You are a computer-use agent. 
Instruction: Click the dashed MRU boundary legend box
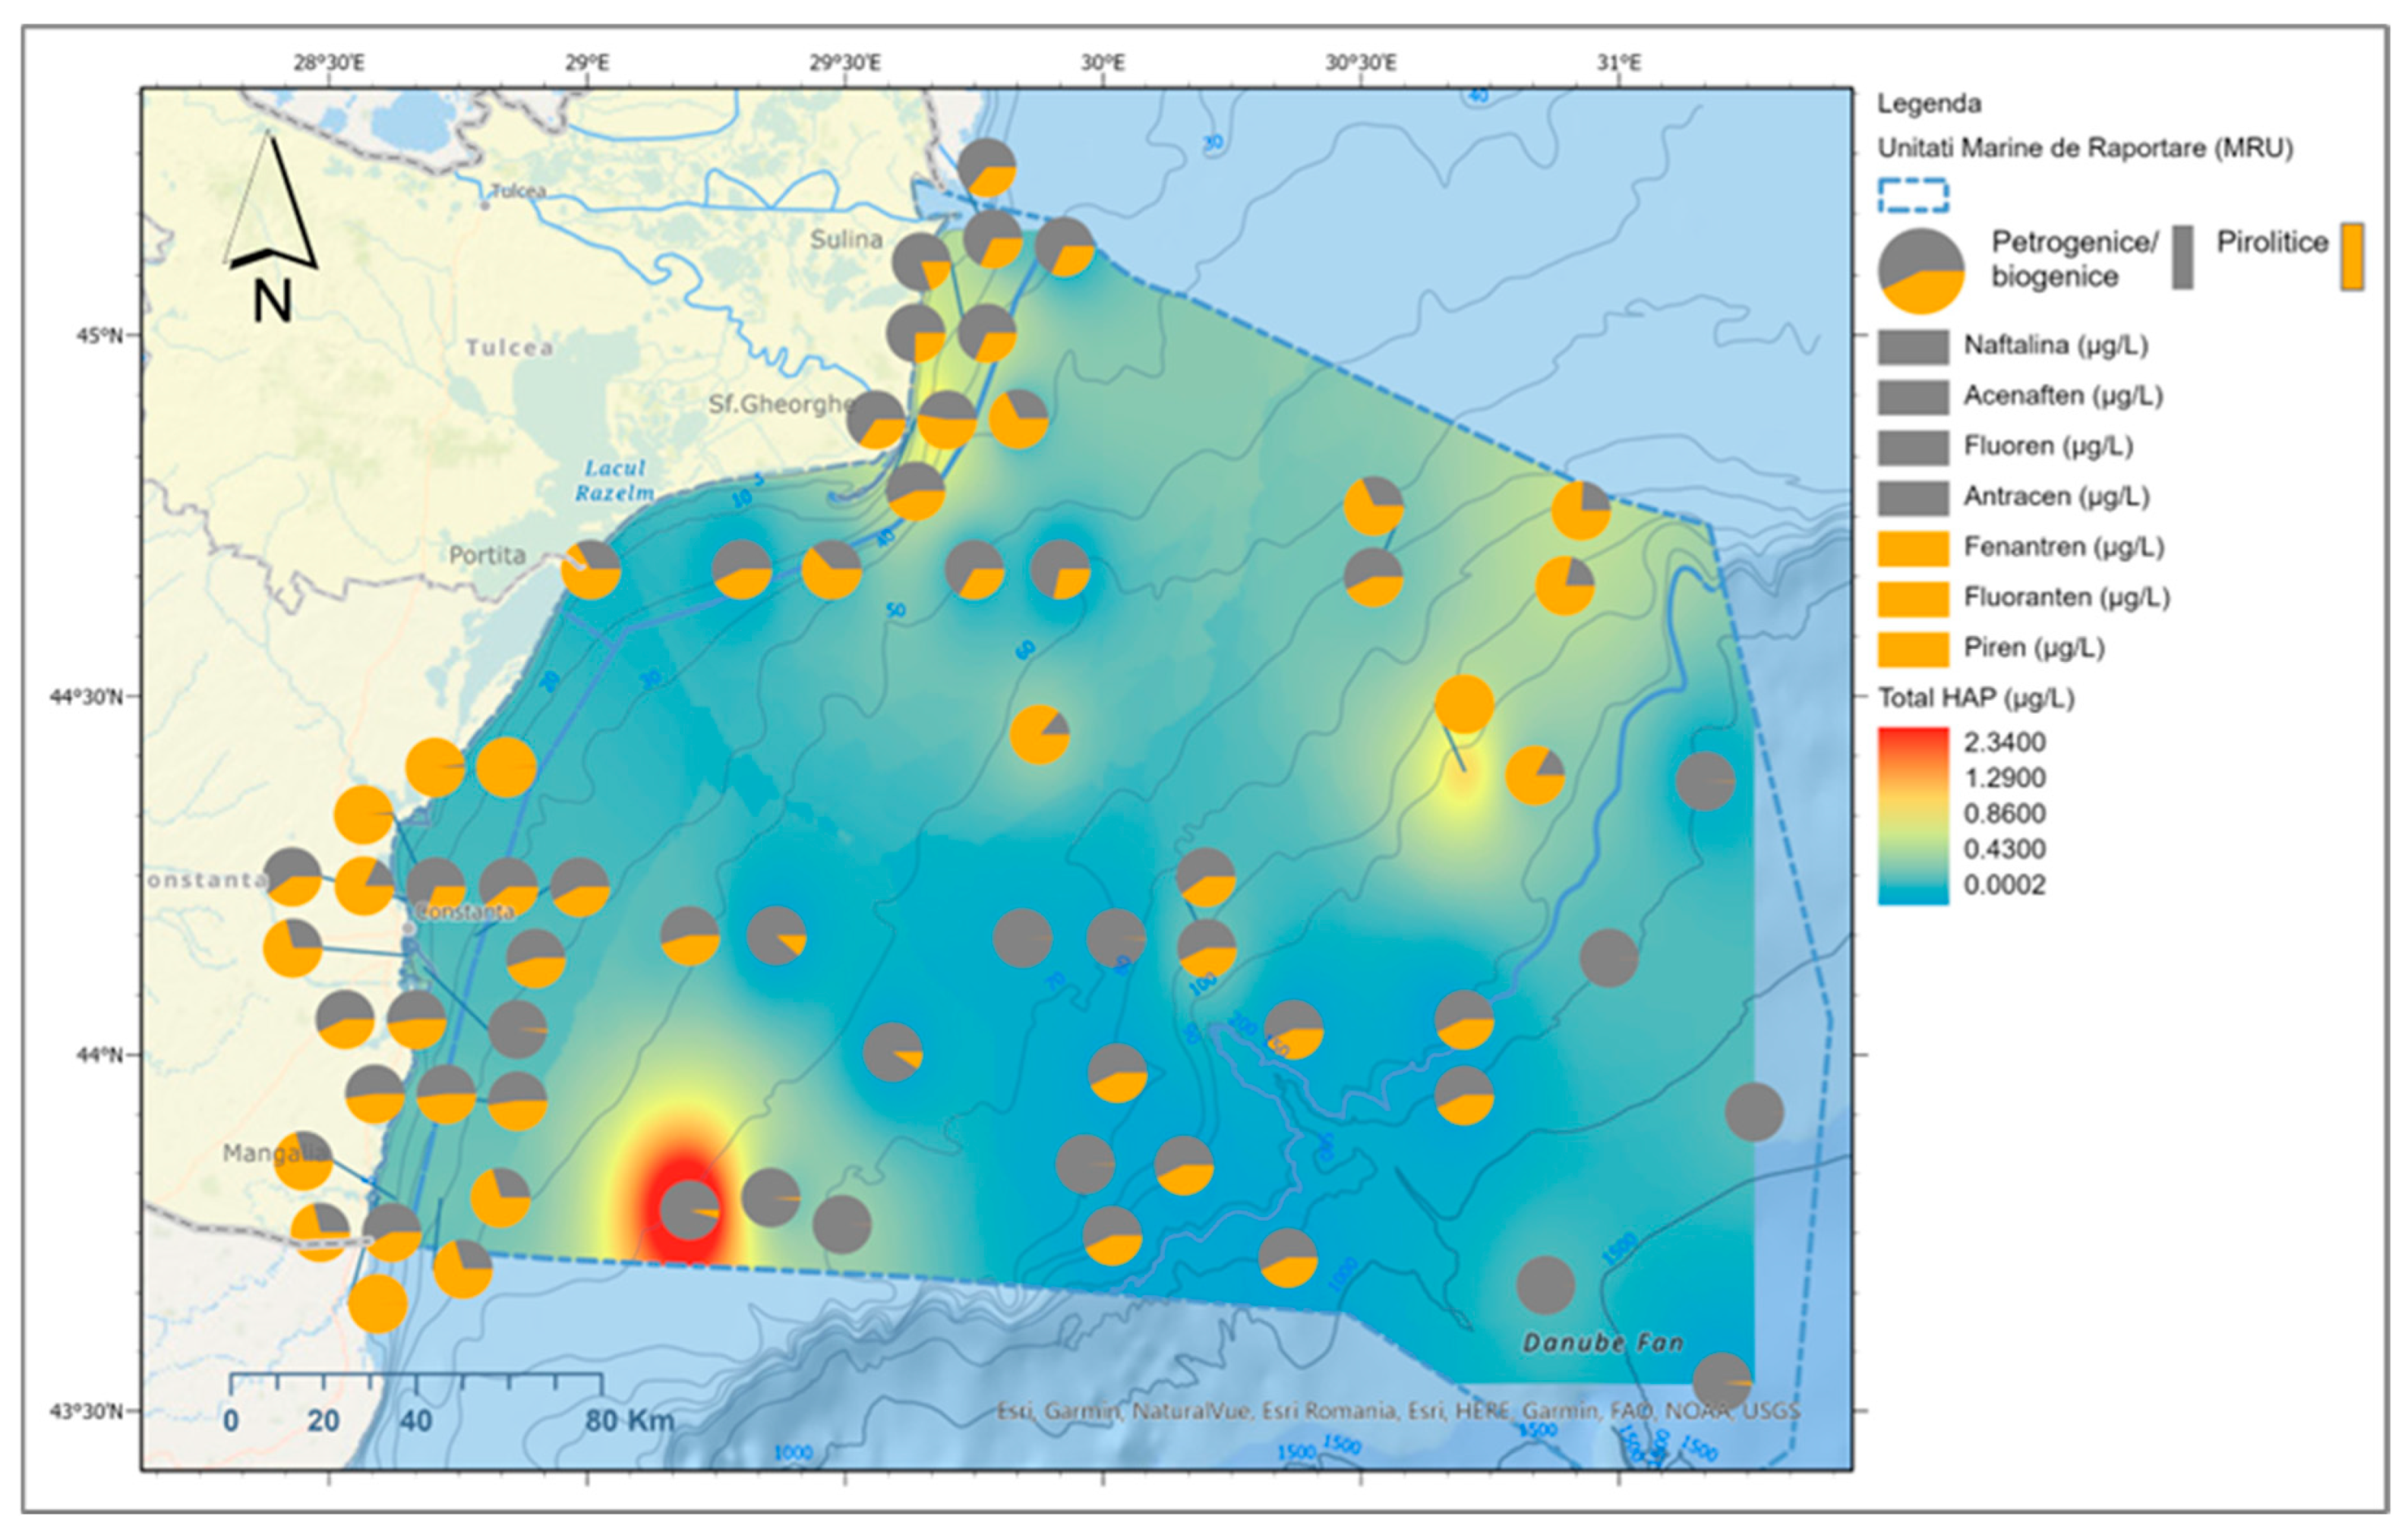click(x=1912, y=195)
